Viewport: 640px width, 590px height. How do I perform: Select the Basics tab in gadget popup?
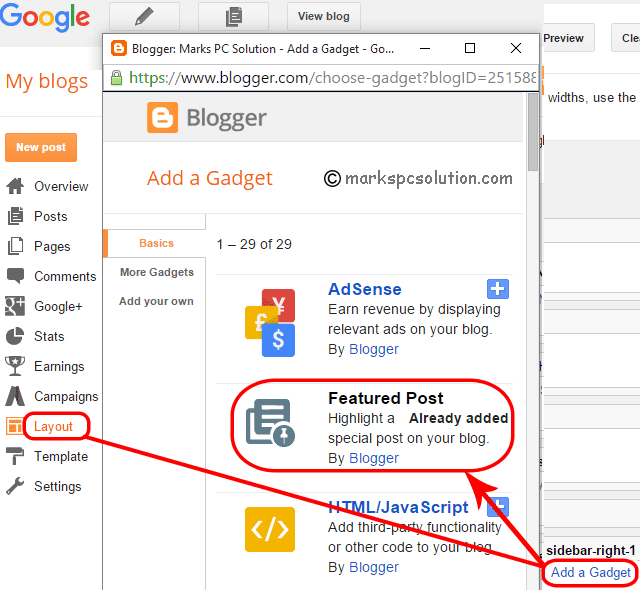click(156, 243)
